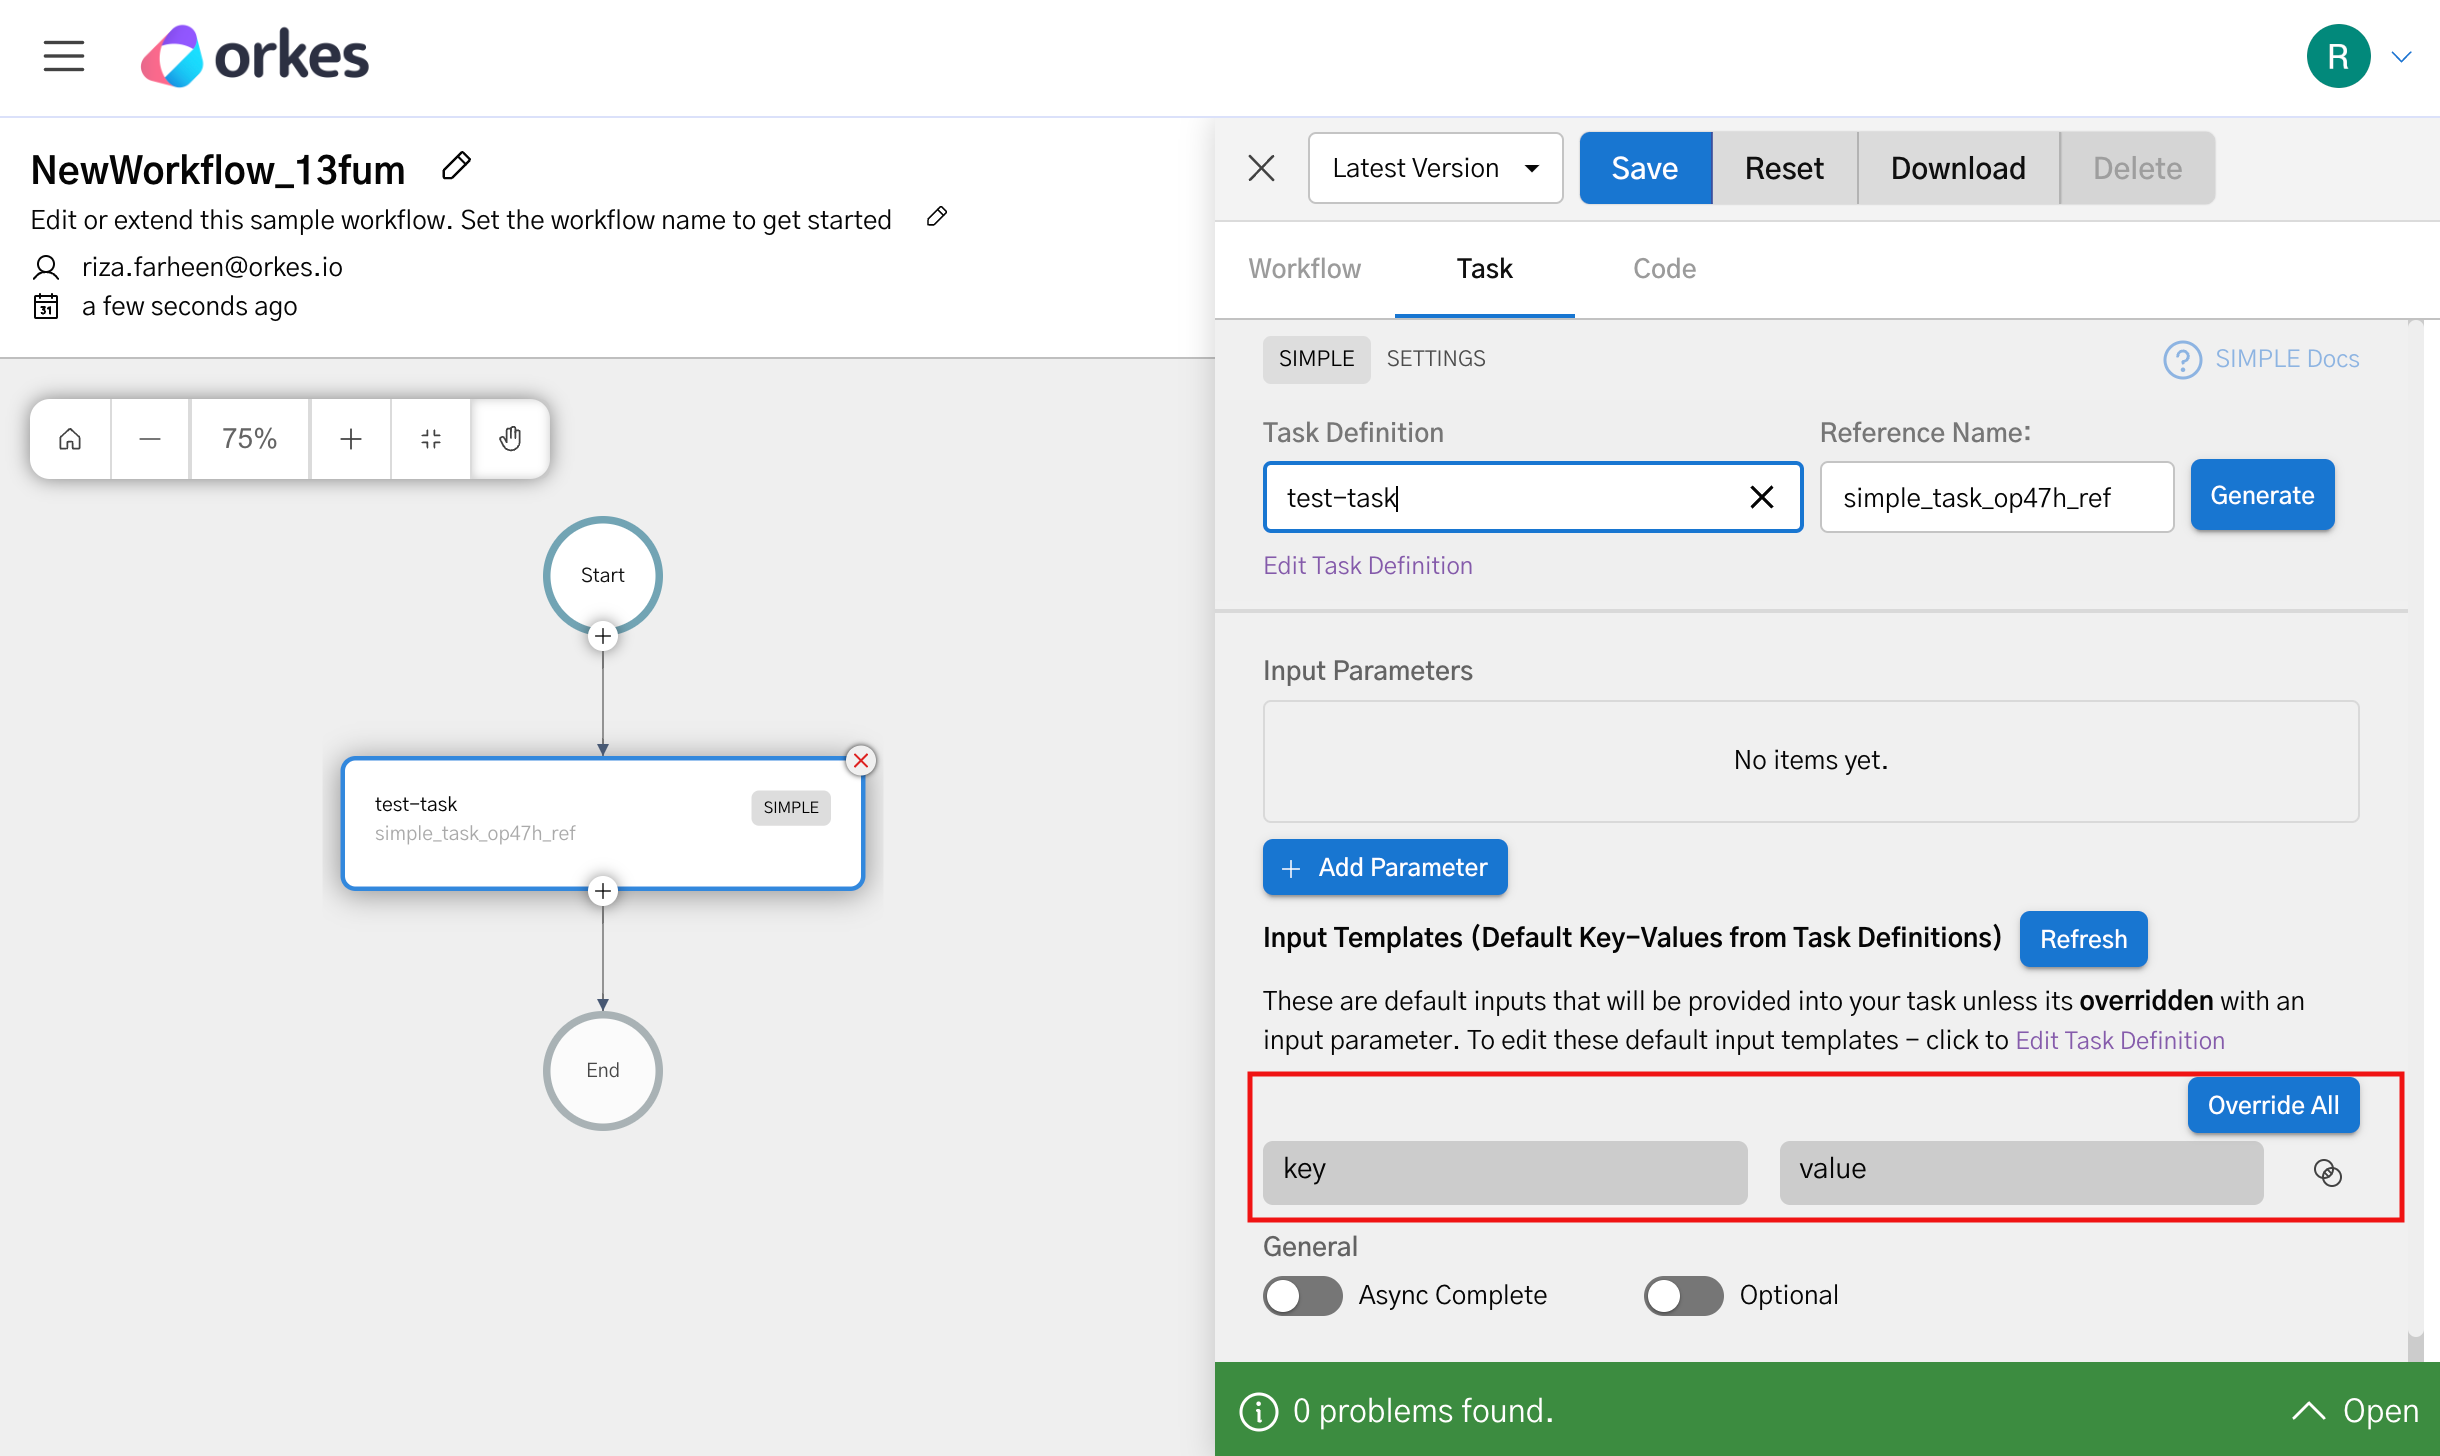
Task: Edit the workflow name with the pencil icon
Action: [x=456, y=165]
